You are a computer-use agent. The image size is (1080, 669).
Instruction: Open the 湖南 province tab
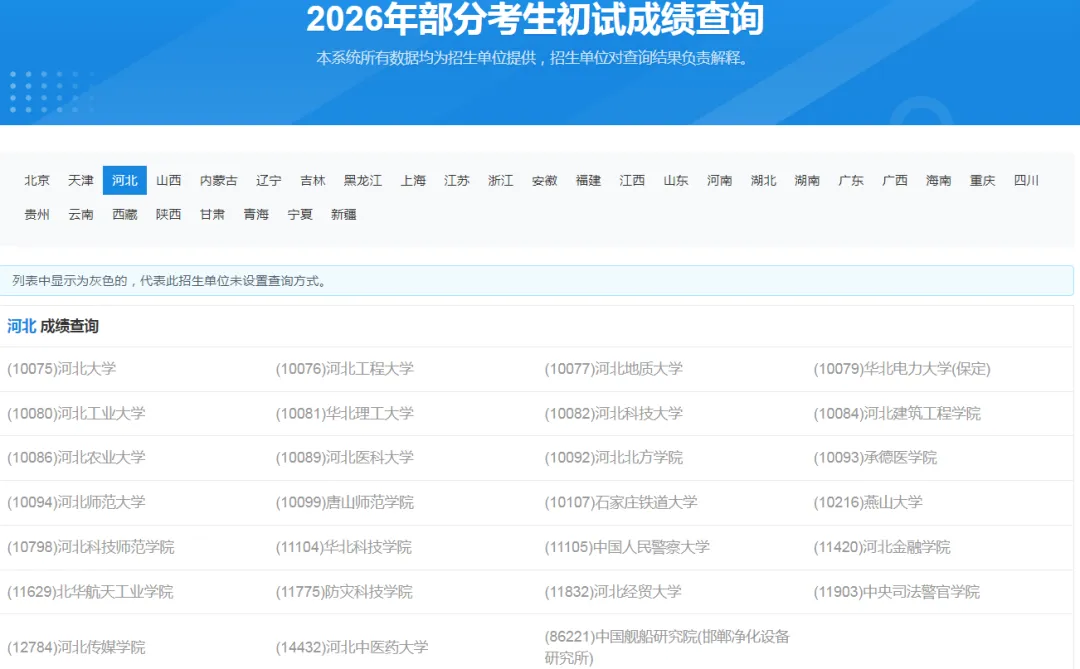pos(807,181)
